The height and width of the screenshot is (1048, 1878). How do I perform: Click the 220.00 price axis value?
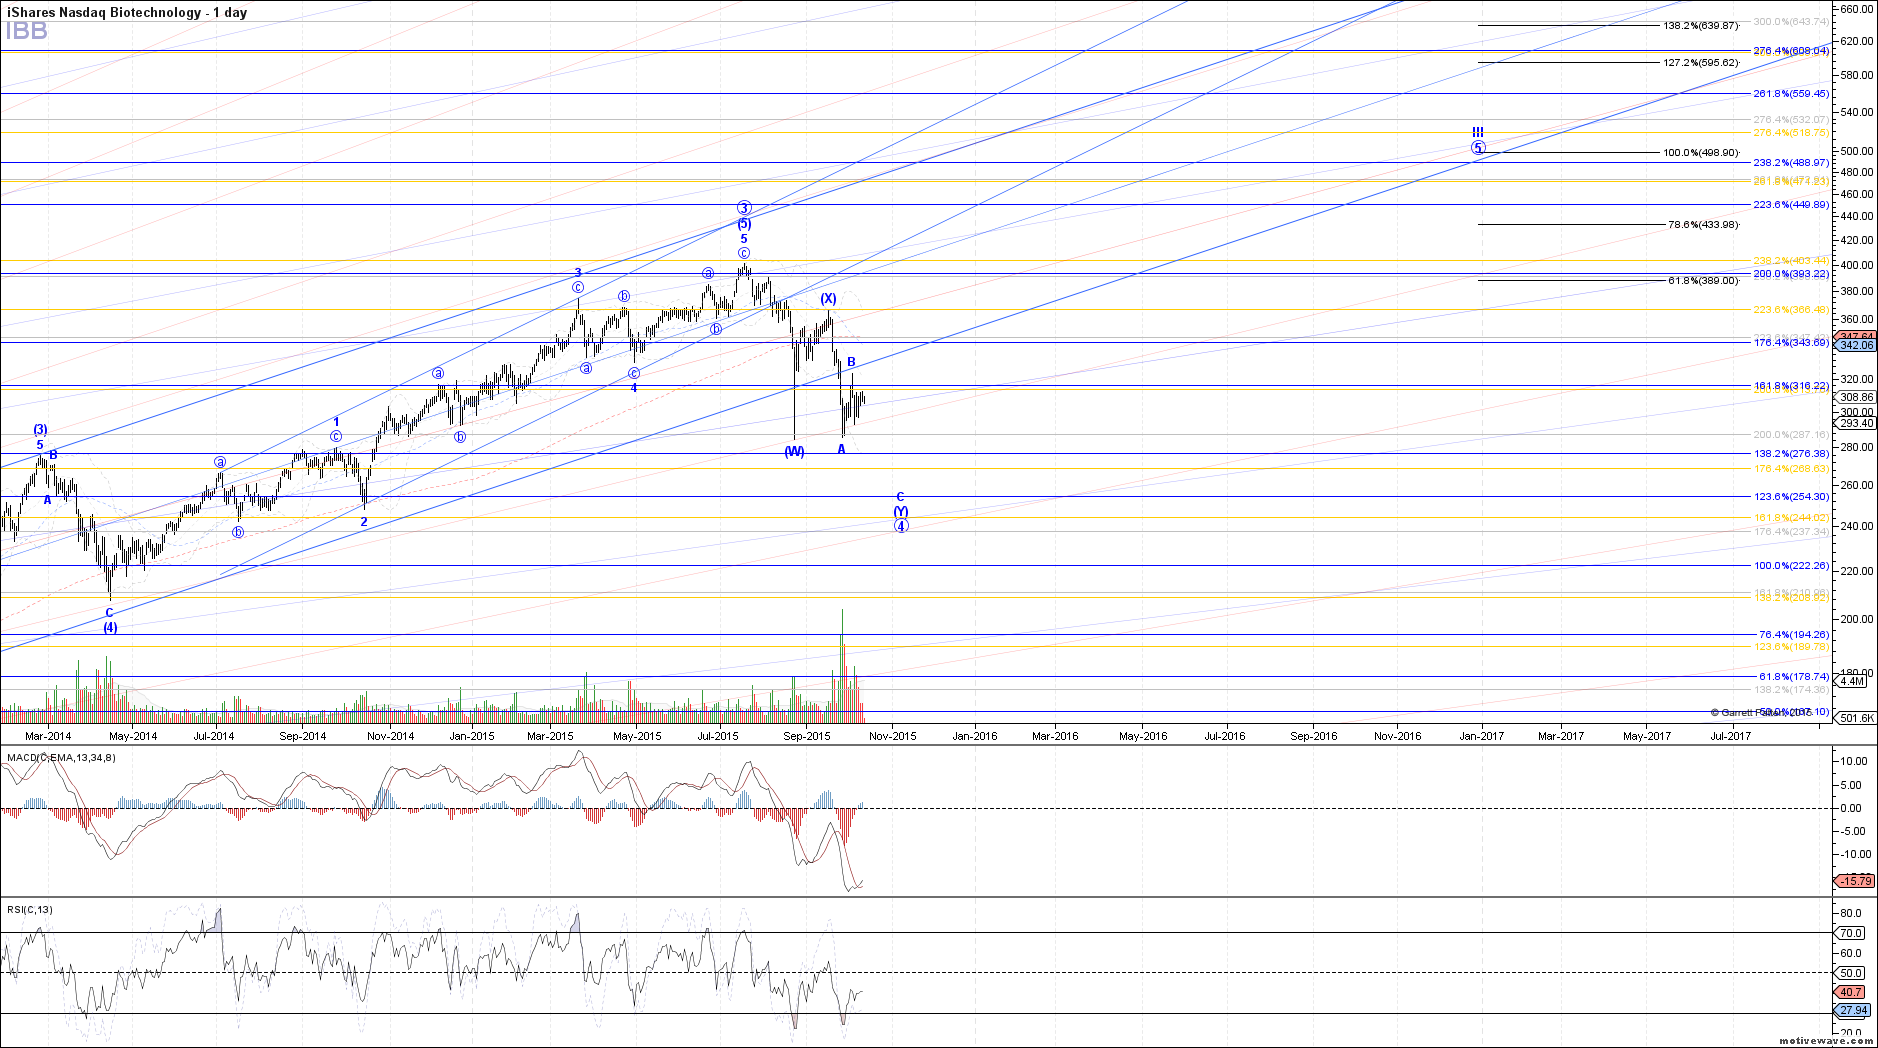click(1856, 571)
